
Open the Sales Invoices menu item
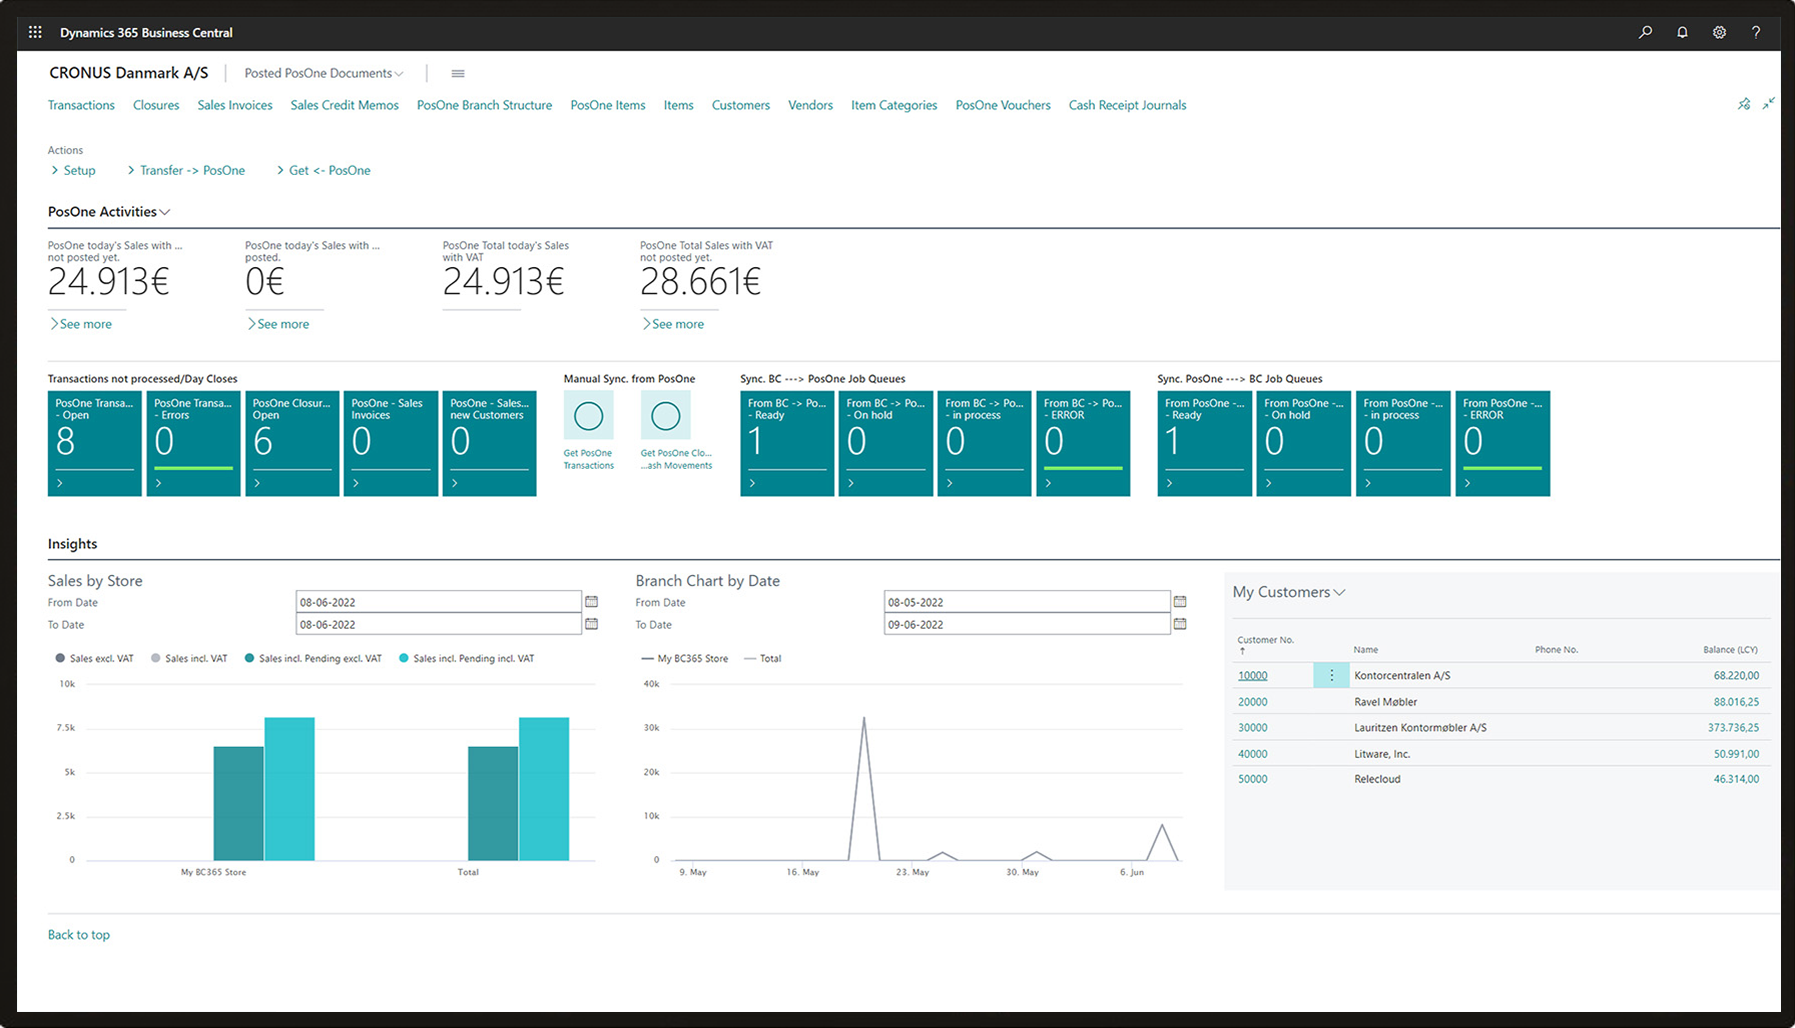(235, 105)
